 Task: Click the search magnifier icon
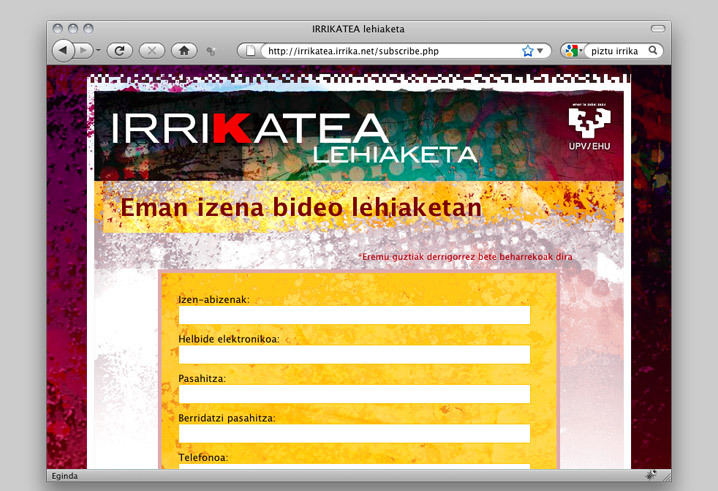click(653, 50)
